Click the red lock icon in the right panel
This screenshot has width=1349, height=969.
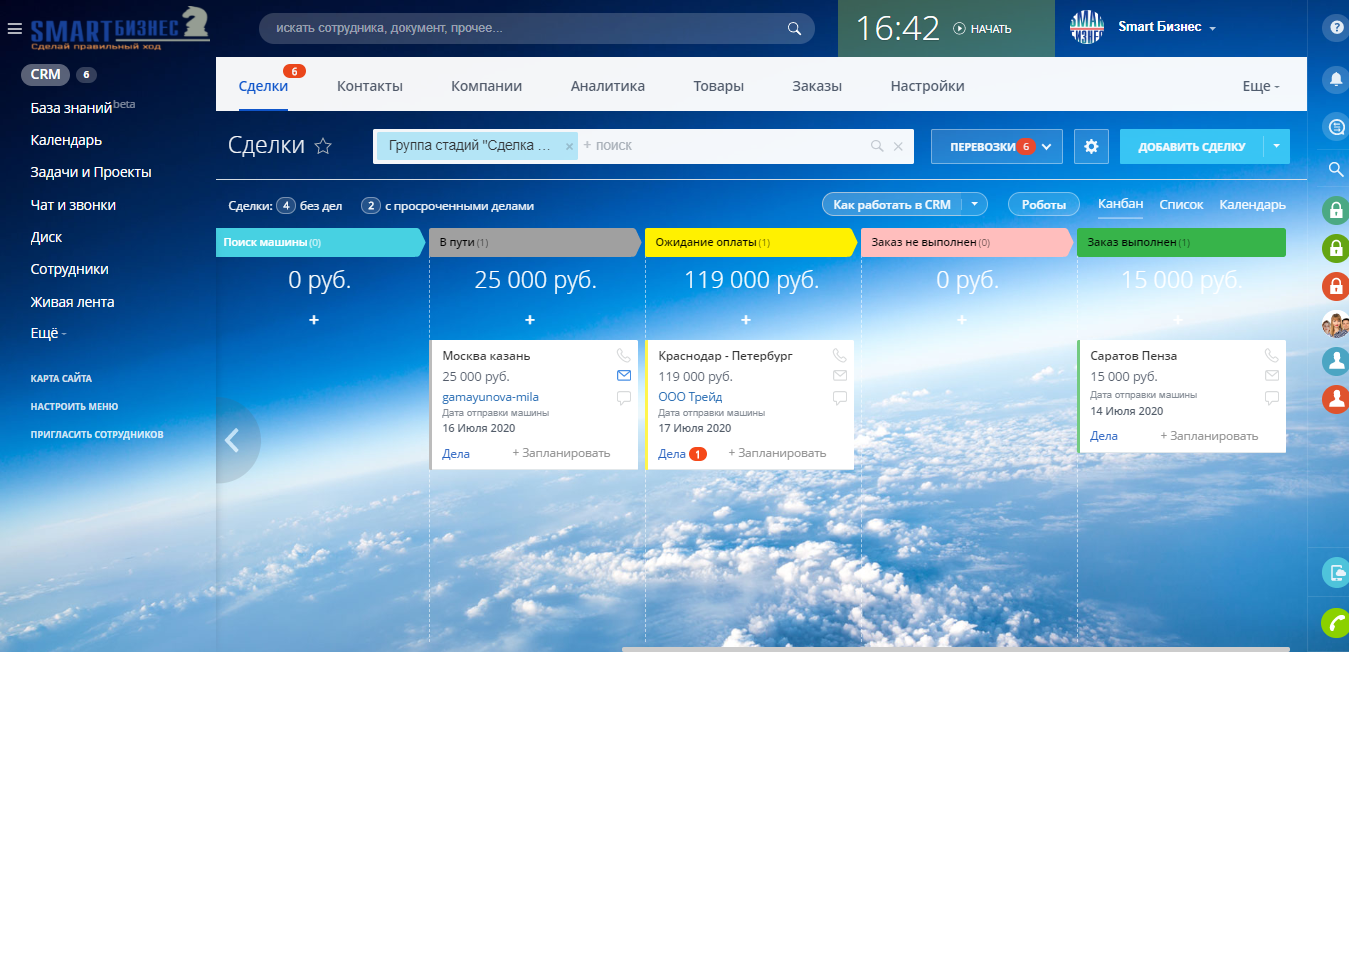pyautogui.click(x=1336, y=287)
